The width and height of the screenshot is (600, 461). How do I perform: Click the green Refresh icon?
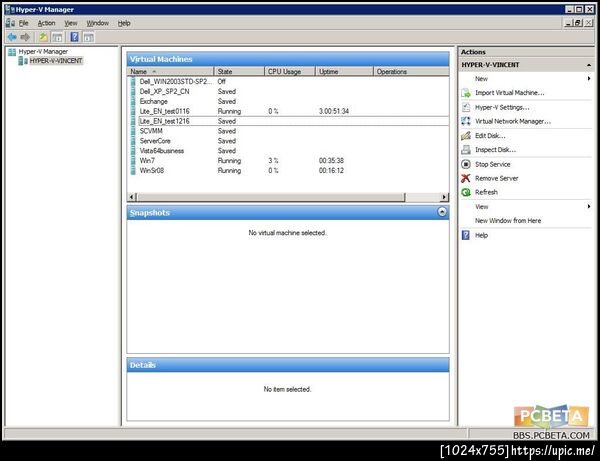tap(466, 192)
